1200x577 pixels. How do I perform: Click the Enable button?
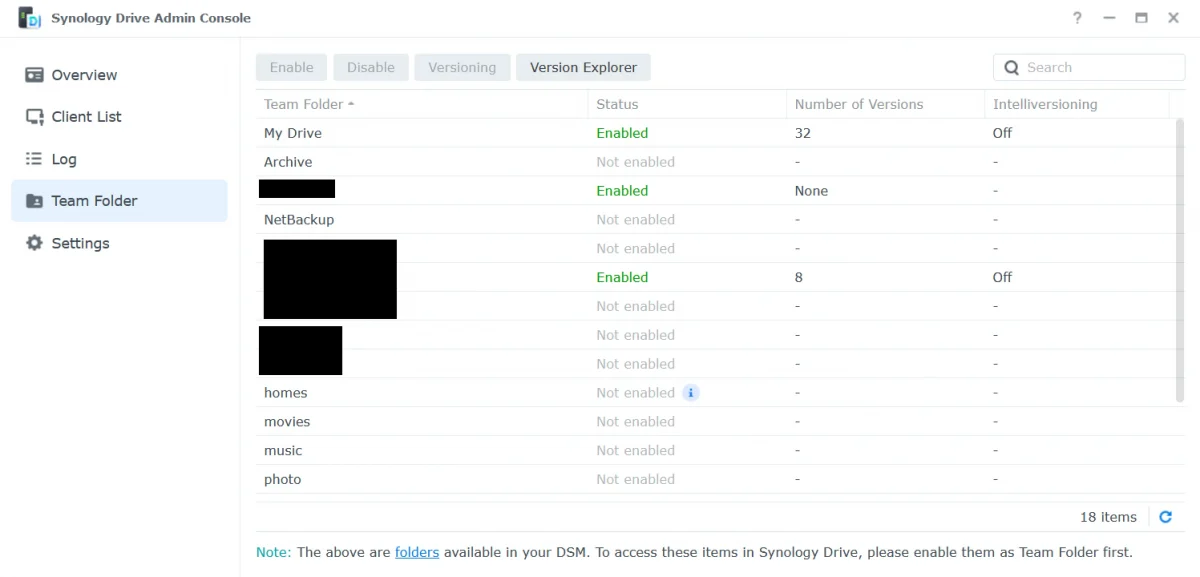point(291,67)
